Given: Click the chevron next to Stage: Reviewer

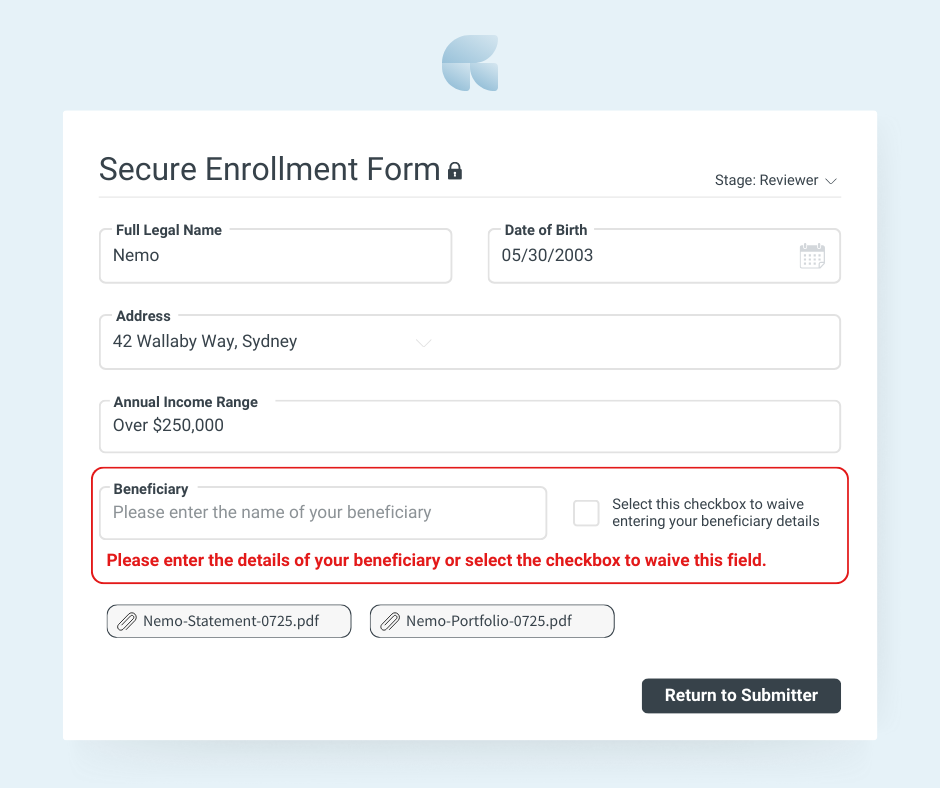Looking at the screenshot, I should pyautogui.click(x=831, y=181).
